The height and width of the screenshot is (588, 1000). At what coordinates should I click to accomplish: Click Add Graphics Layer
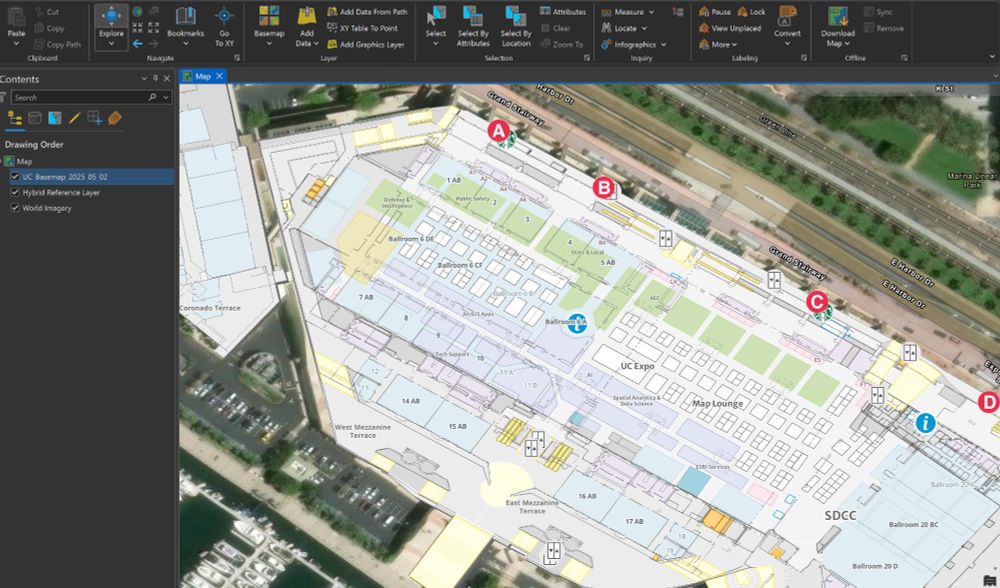coord(365,45)
